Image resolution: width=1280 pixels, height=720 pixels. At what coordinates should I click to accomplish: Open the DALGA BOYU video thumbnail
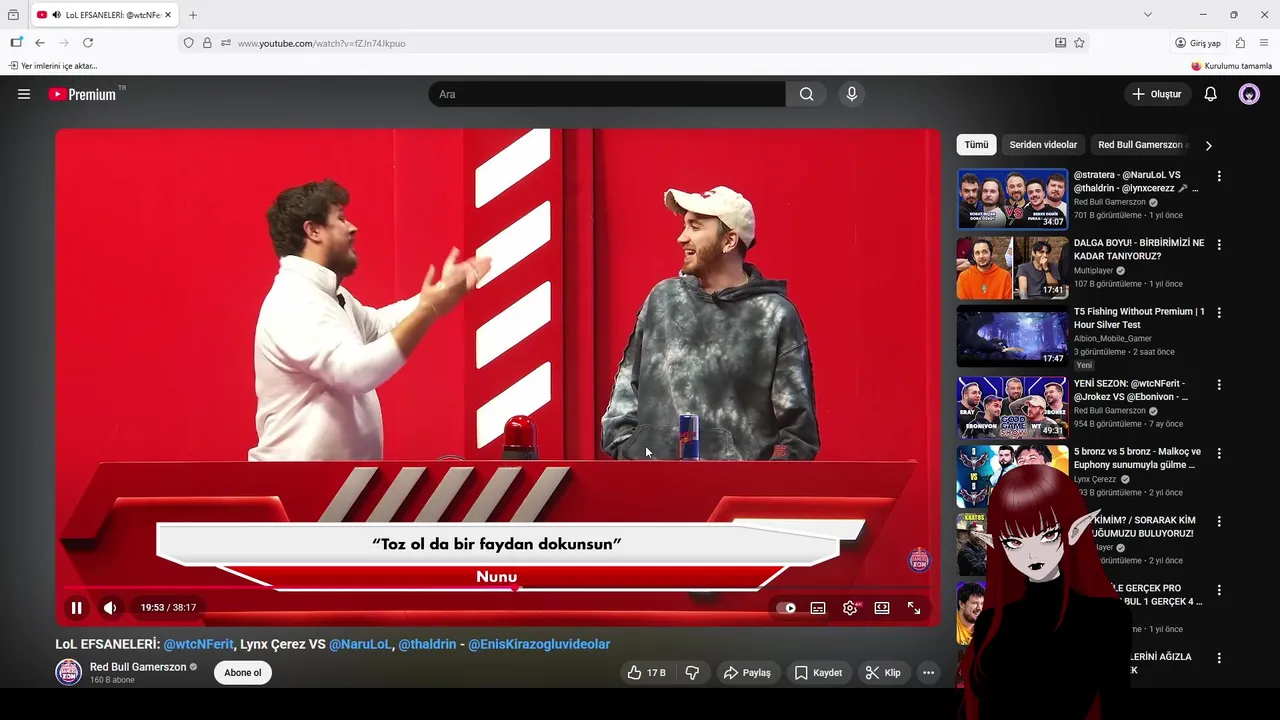click(x=1012, y=267)
